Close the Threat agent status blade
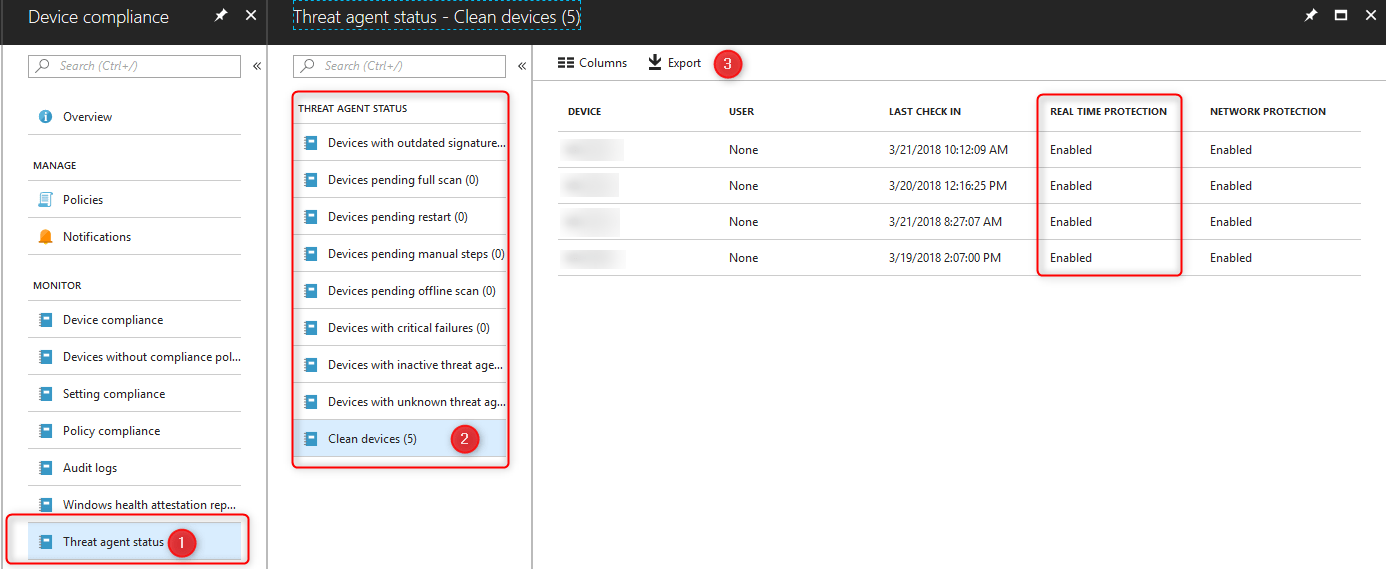The width and height of the screenshot is (1386, 569). pyautogui.click(x=1370, y=16)
